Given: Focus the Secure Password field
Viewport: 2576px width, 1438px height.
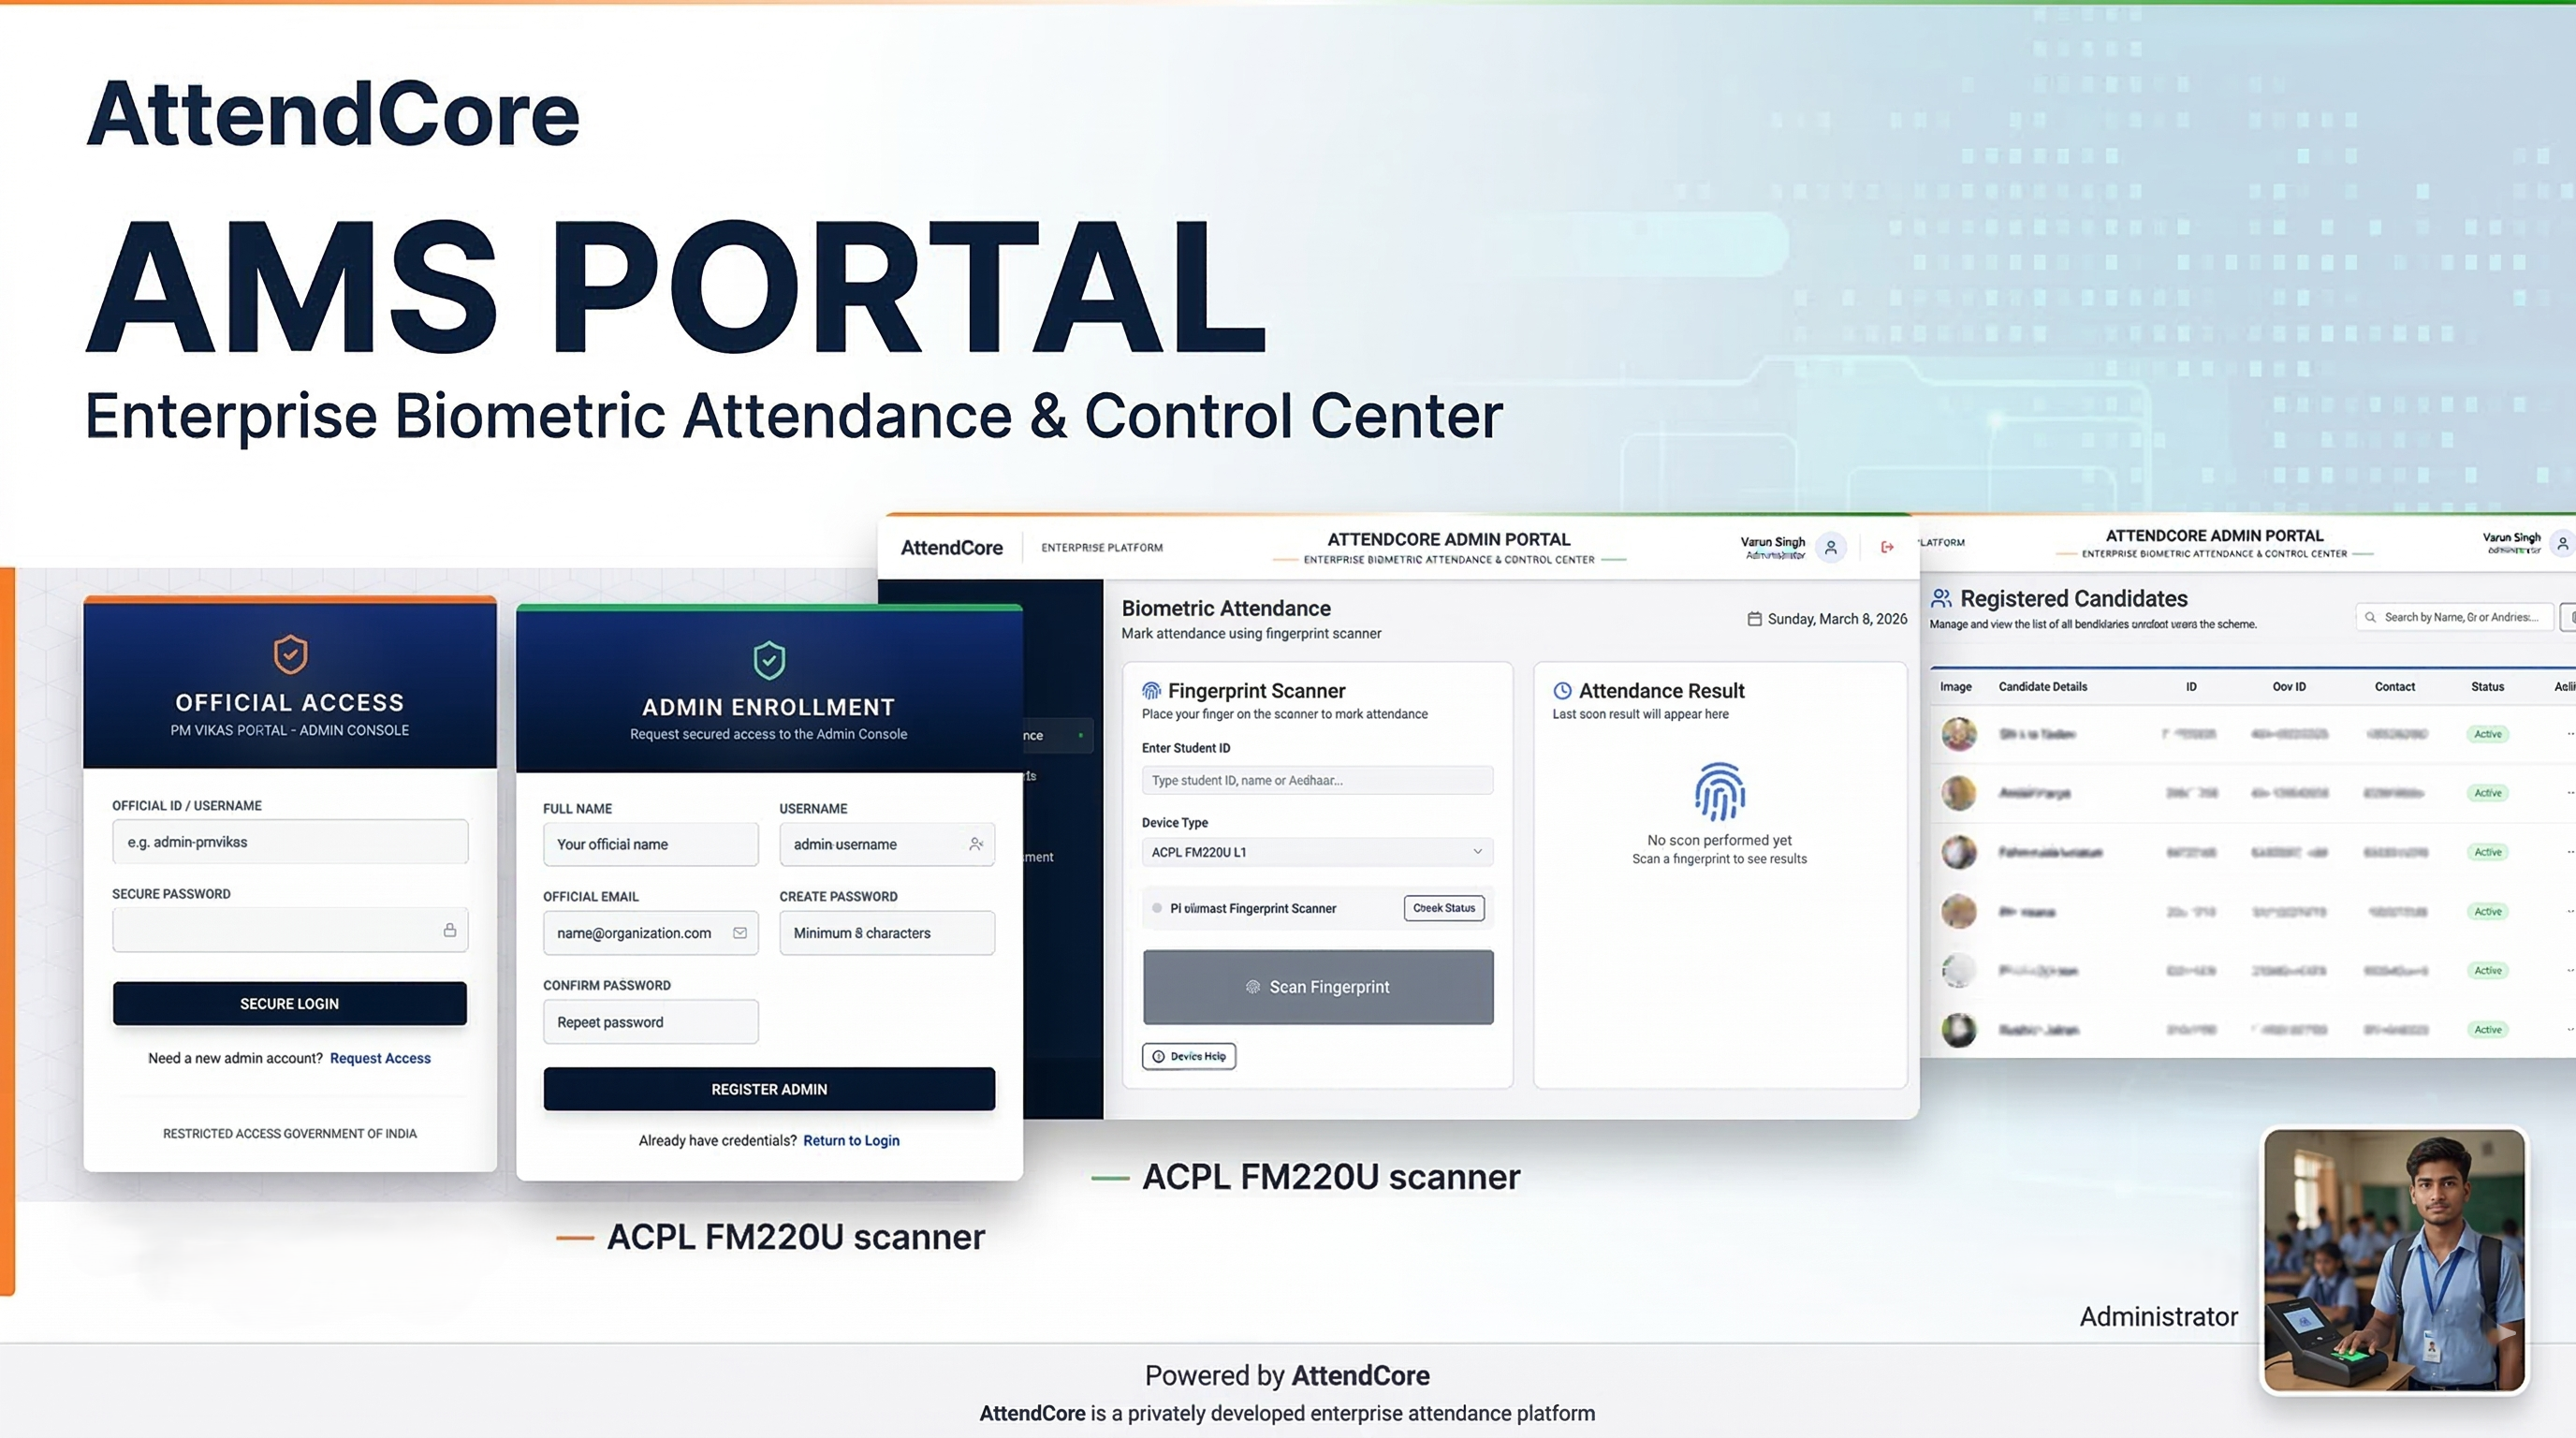Looking at the screenshot, I should click(290, 930).
